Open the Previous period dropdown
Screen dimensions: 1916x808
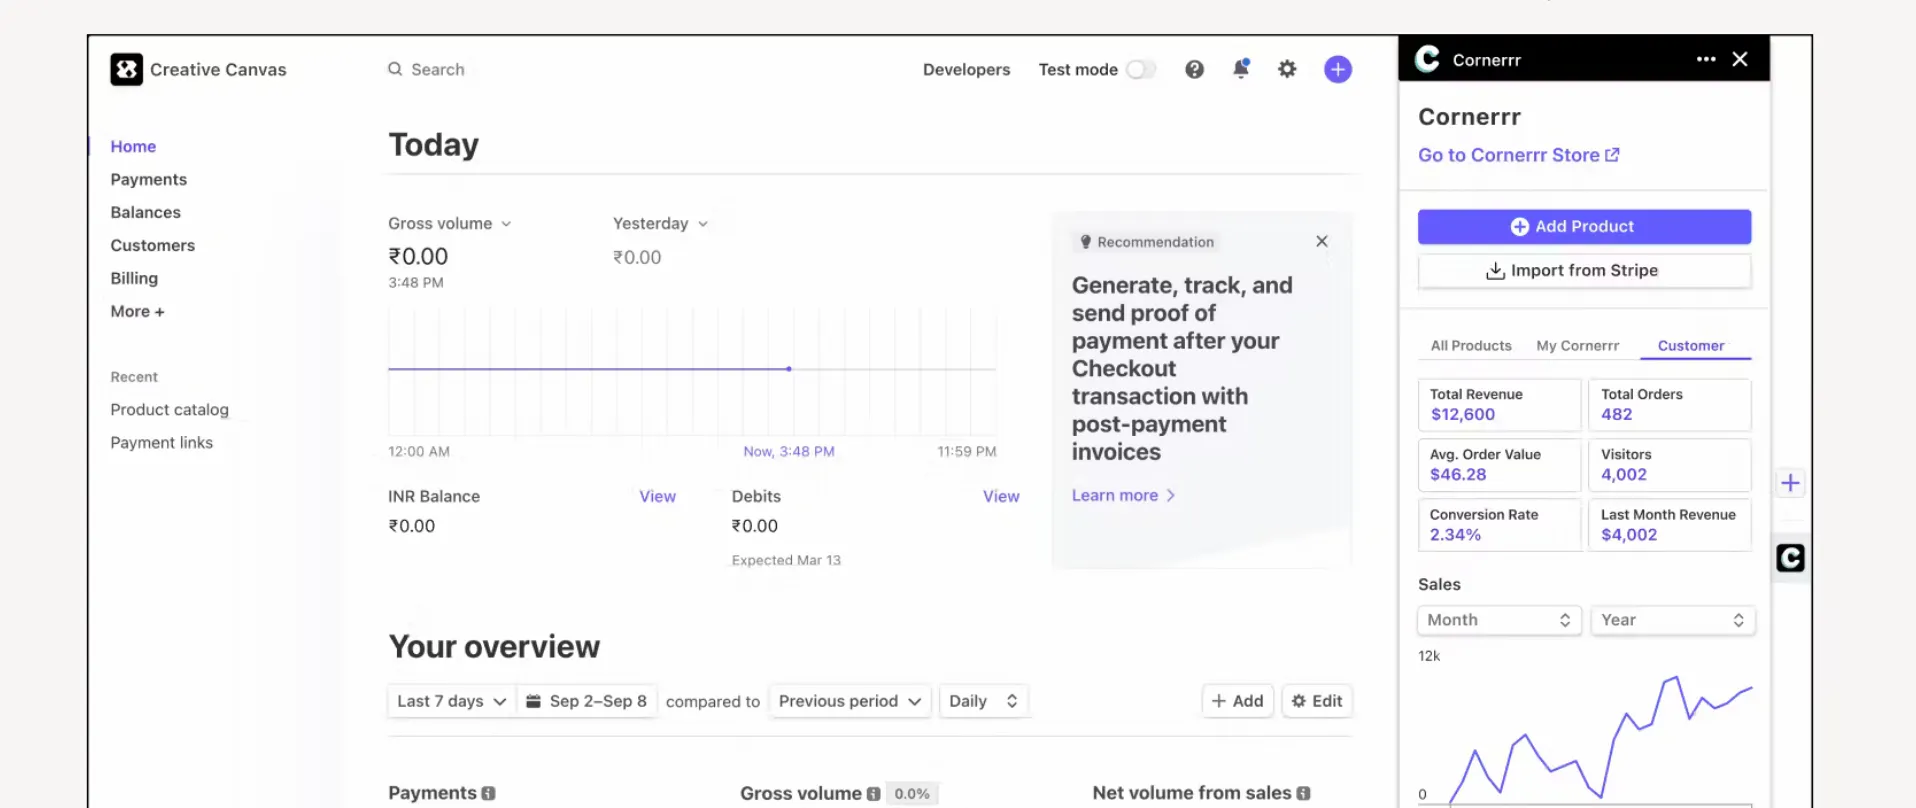850,701
